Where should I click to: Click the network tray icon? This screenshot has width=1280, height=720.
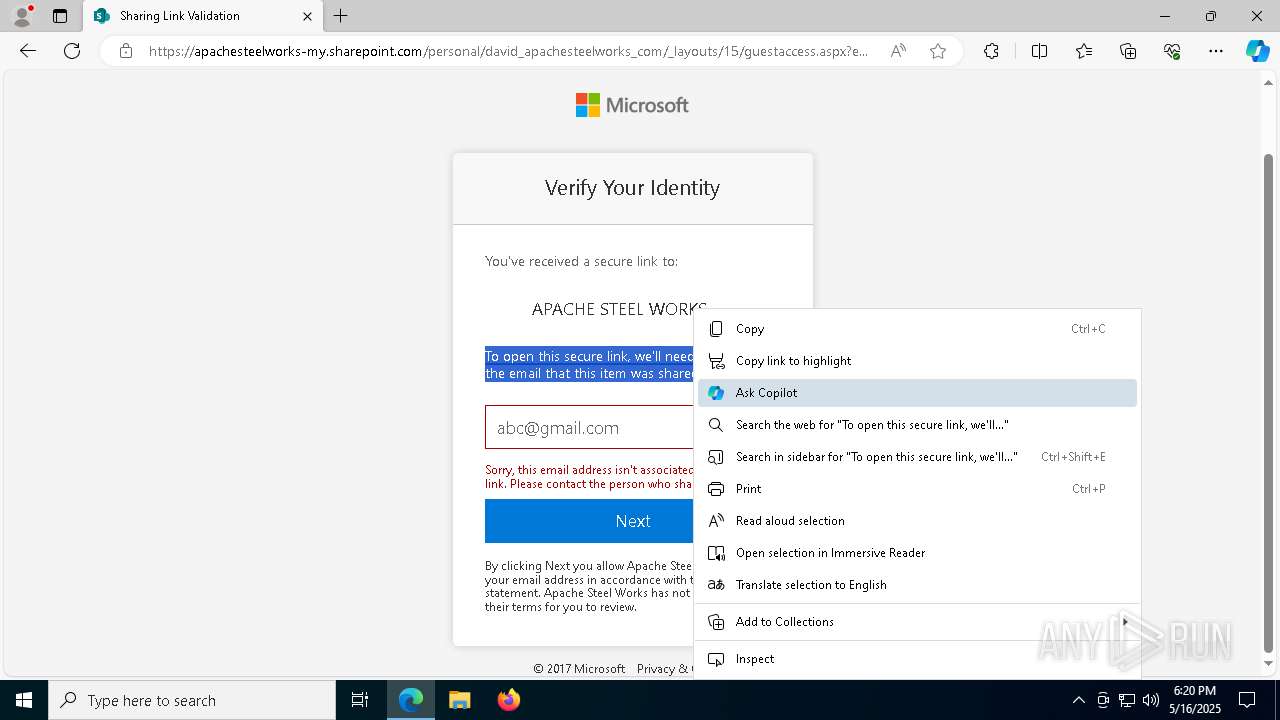tap(1126, 700)
